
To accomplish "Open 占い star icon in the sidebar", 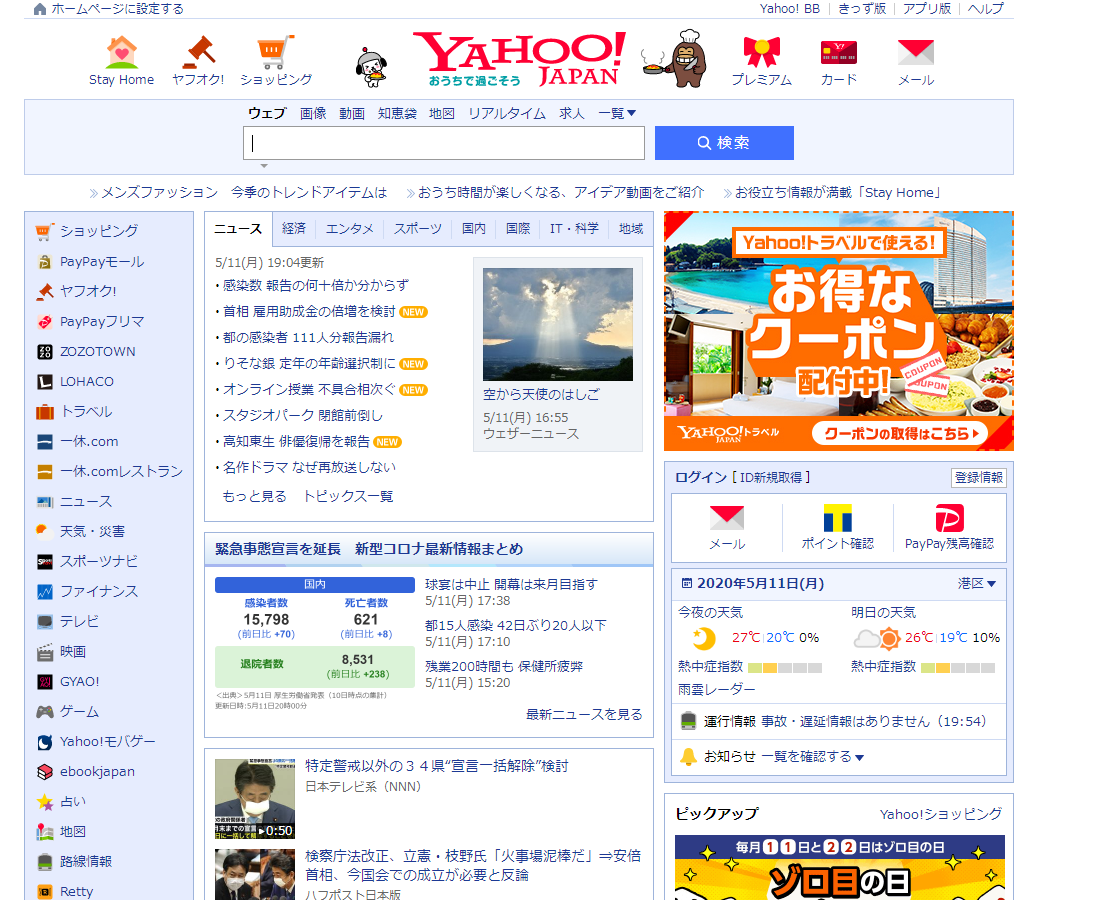I will point(45,802).
